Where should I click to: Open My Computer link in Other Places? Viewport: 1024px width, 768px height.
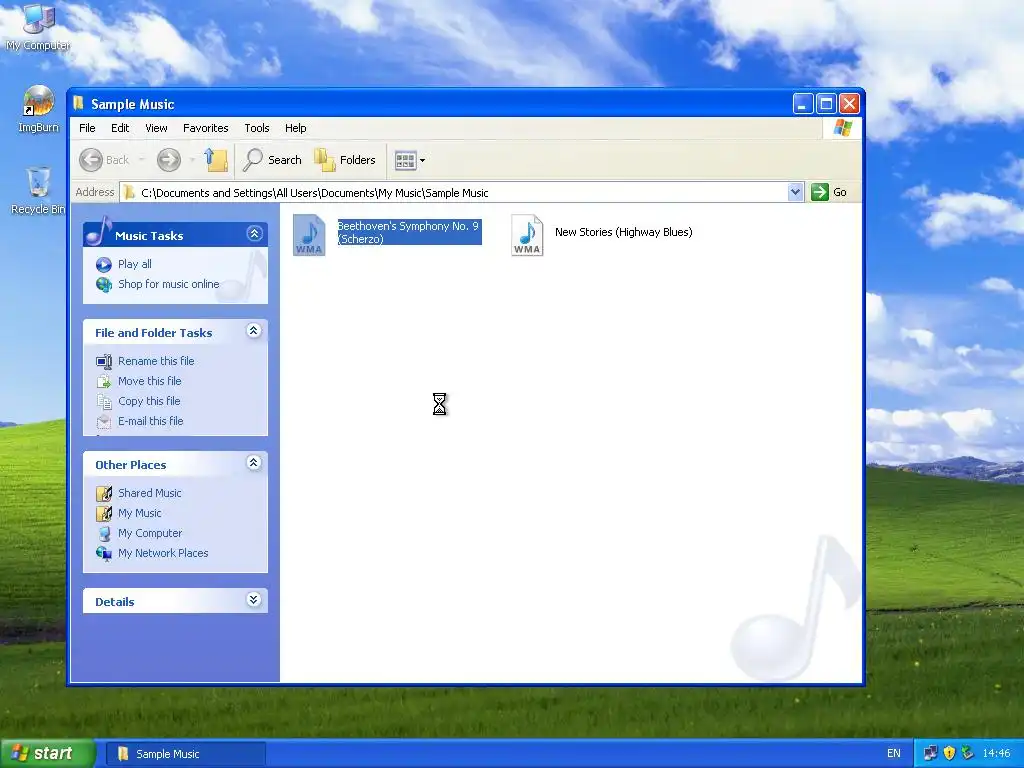point(150,533)
